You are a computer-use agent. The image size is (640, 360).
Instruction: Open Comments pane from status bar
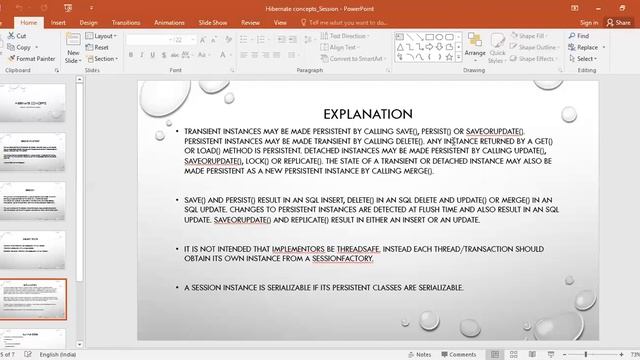pyautogui.click(x=459, y=355)
